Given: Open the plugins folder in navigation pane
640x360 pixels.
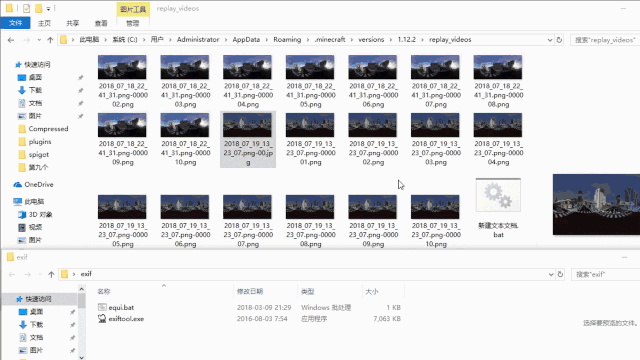Looking at the screenshot, I should point(40,142).
